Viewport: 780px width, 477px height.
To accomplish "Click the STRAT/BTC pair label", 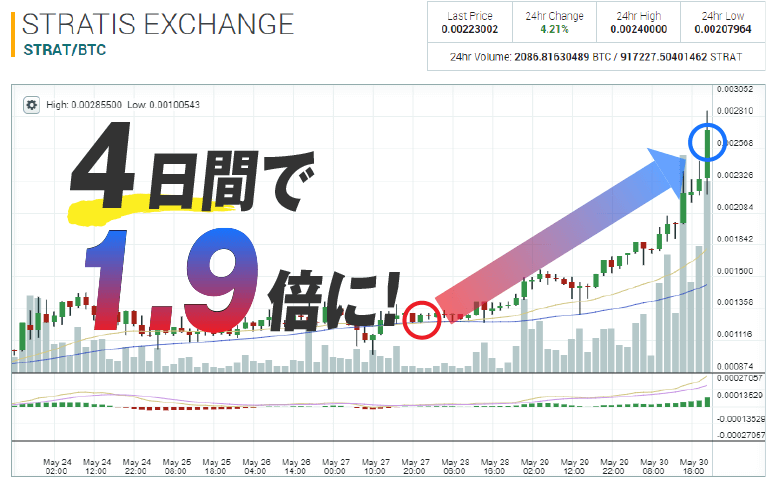I will 65,50.
